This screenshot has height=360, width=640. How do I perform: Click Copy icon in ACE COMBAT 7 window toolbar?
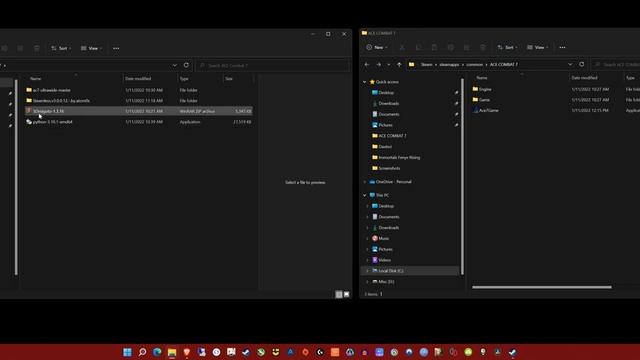[418, 47]
